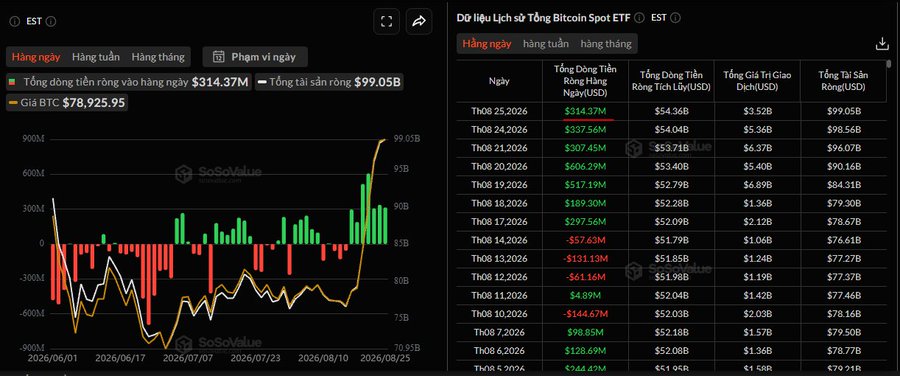
Task: Click info icon right of chart EST label
Action: 51,21
